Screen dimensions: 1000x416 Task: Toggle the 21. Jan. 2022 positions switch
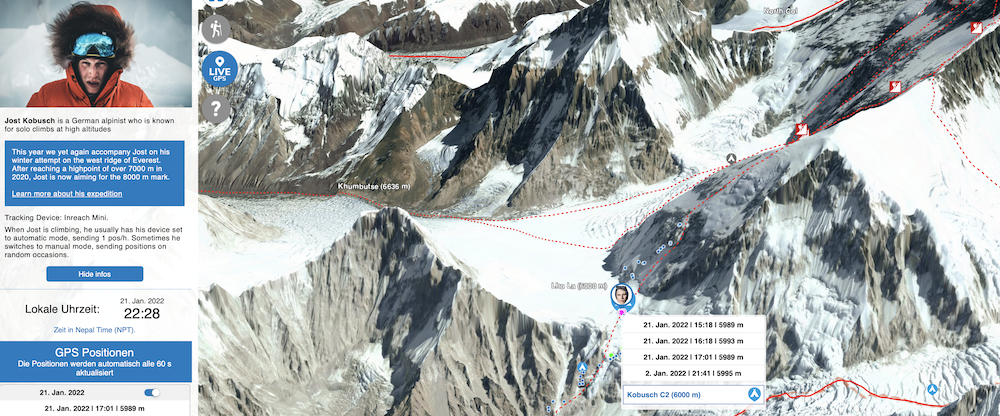152,392
